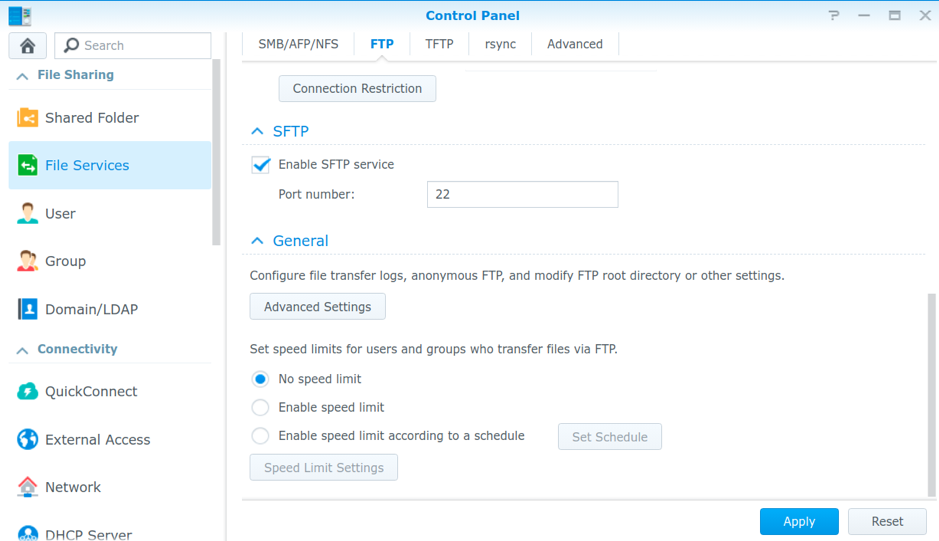
Task: Click the Advanced Settings button
Action: tap(317, 307)
